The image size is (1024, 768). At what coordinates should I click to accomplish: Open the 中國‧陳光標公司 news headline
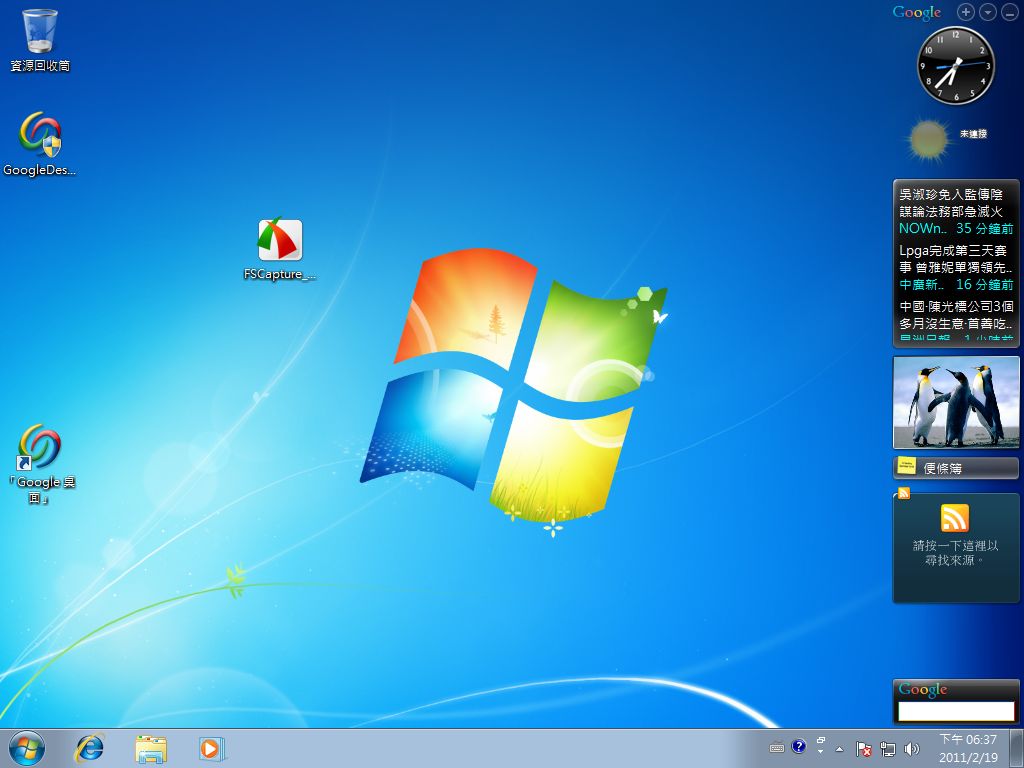click(956, 315)
